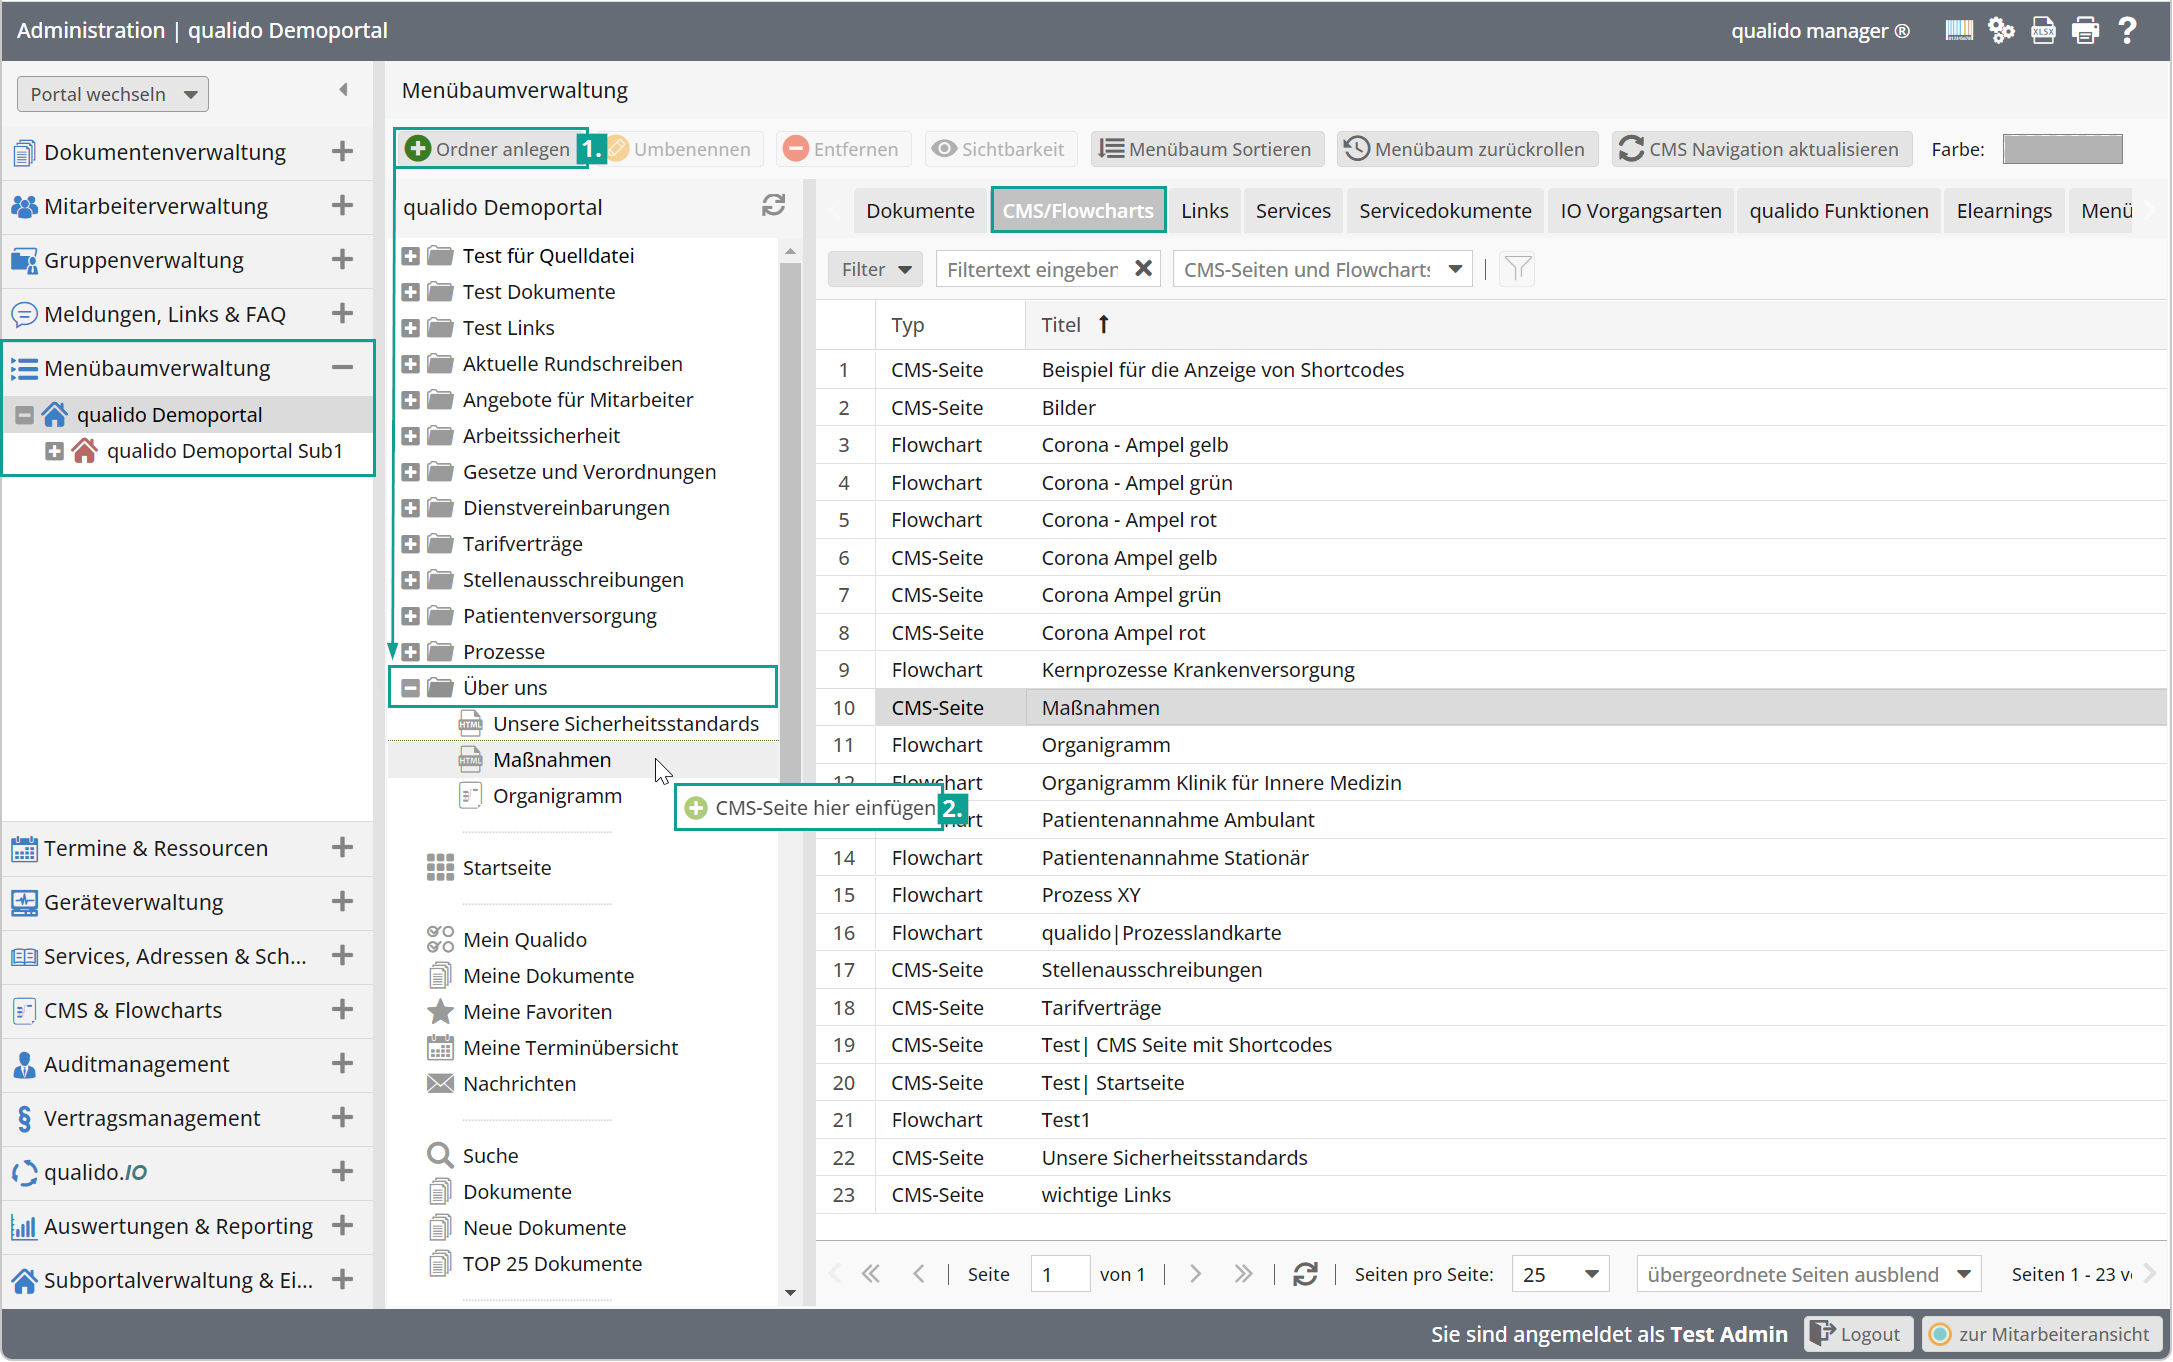Viewport: 2173px width, 1362px height.
Task: Open Seiten pro Seite 25 dropdown
Action: [1560, 1274]
